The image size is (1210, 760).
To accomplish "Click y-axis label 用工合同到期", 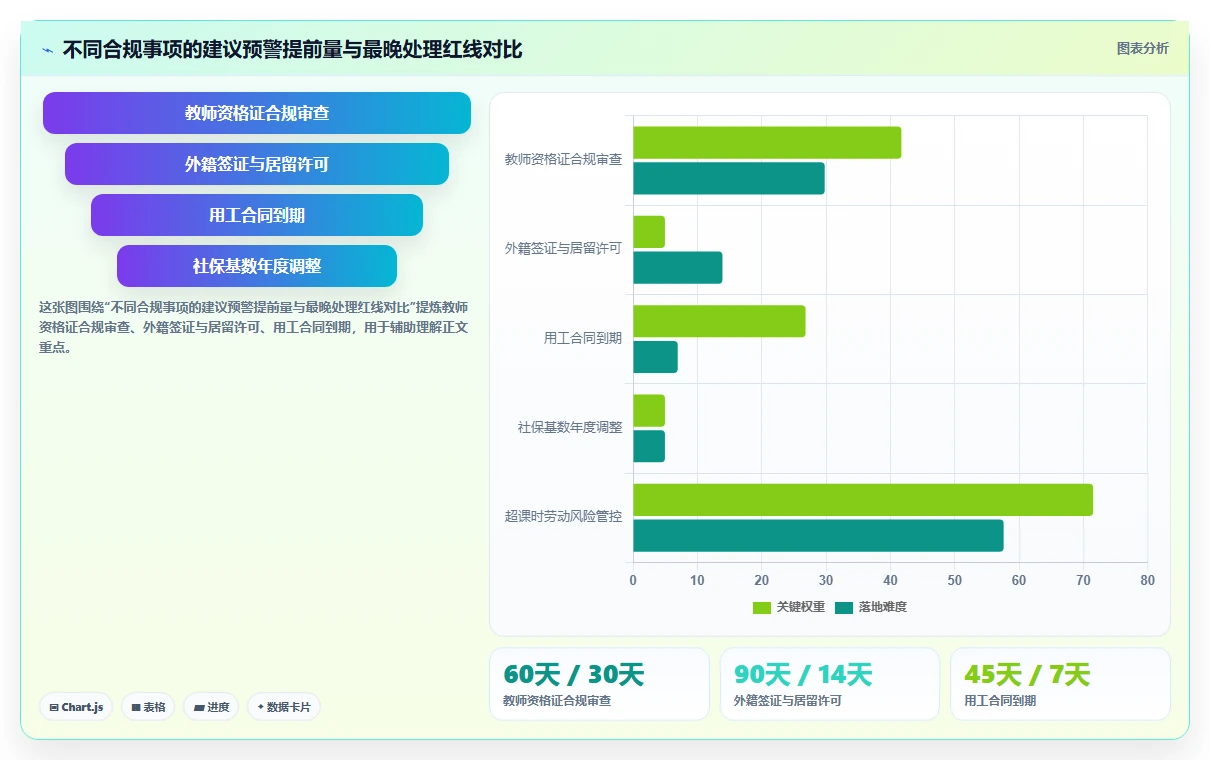I will 583,338.
